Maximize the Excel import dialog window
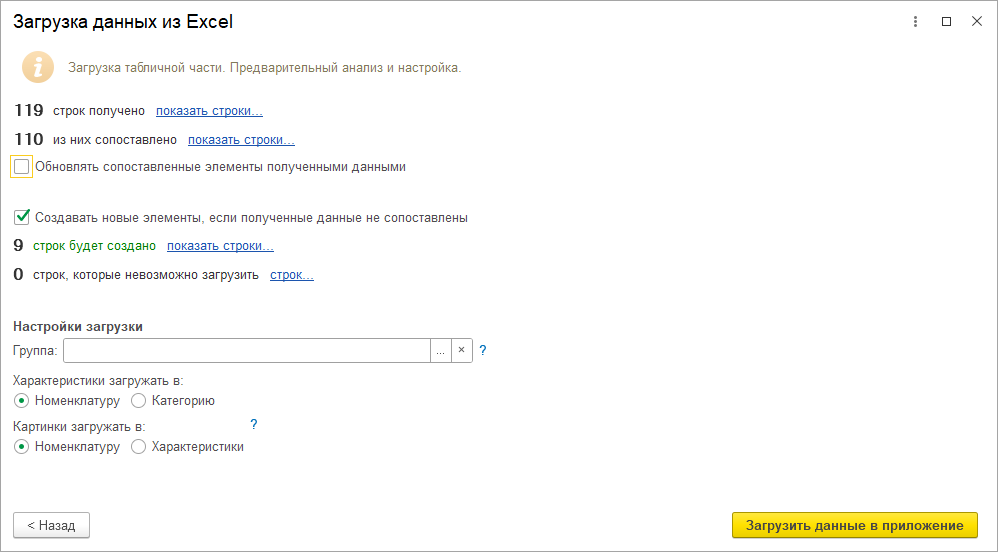The height and width of the screenshot is (552, 998). tap(946, 21)
